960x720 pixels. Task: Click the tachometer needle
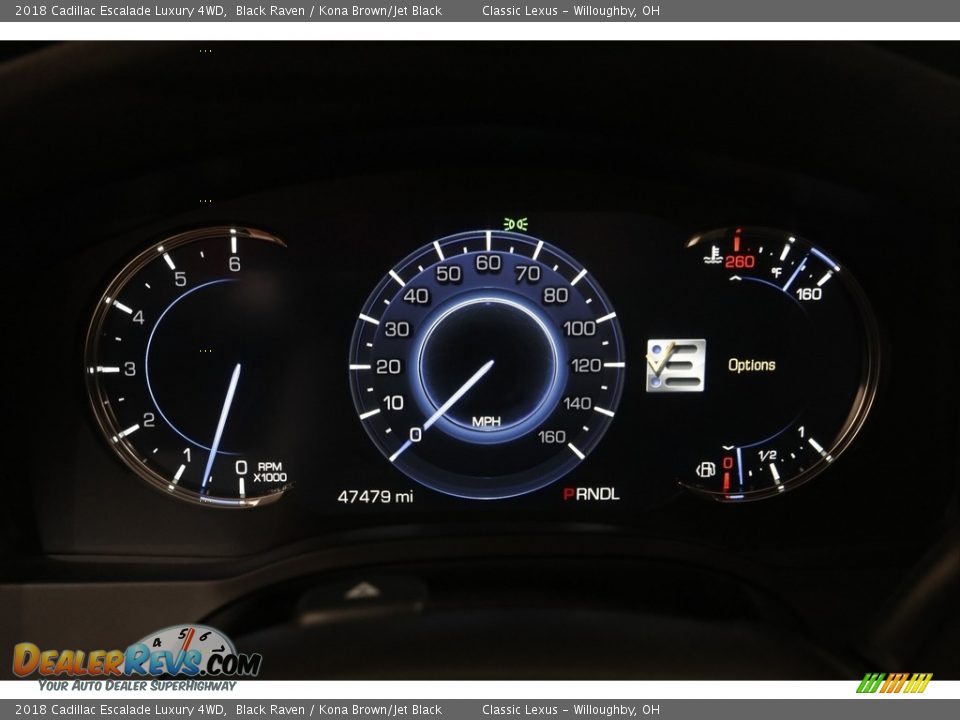221,427
